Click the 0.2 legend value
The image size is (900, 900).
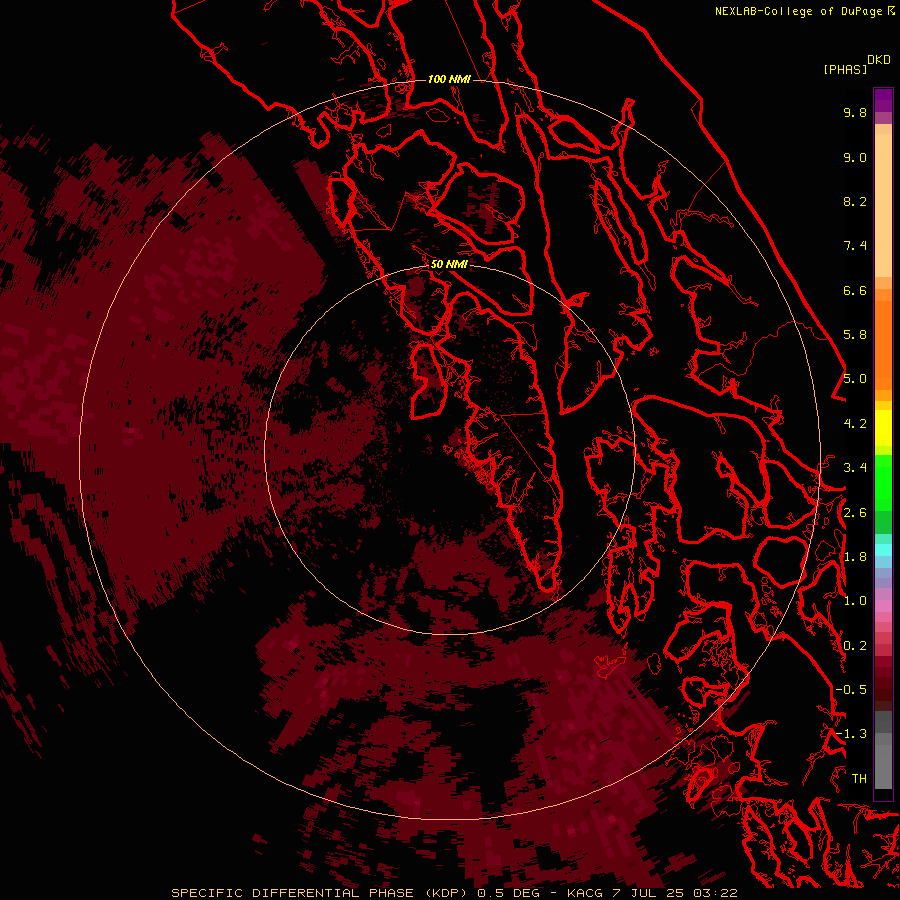(855, 646)
